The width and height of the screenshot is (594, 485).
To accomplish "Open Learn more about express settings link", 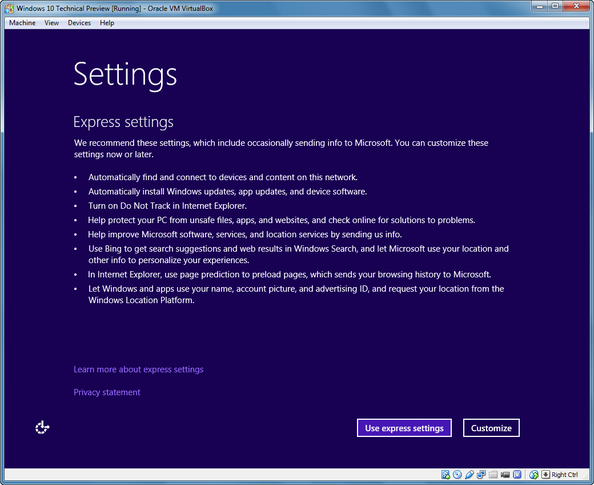I will coord(138,369).
